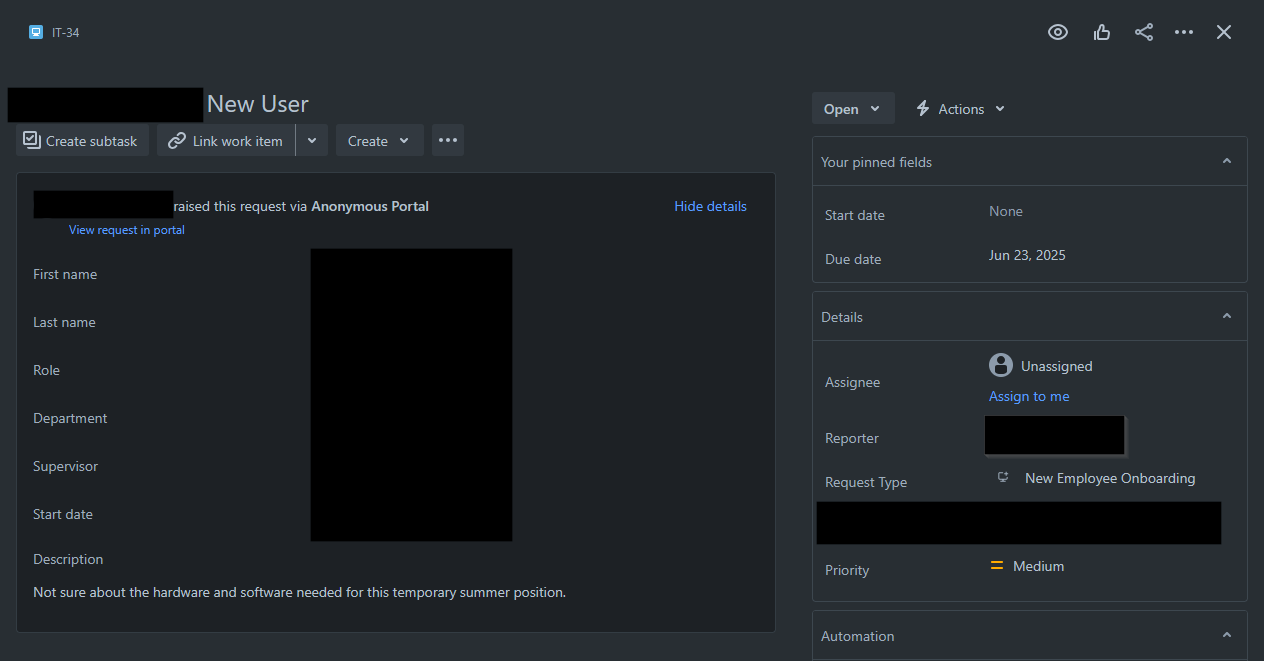Click the description text about summer position
Screen dimensions: 1264x661
299,592
